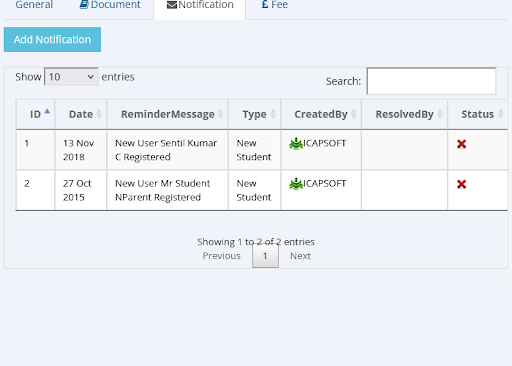Click ICAPSOFT logo icon in row 2

pyautogui.click(x=296, y=184)
